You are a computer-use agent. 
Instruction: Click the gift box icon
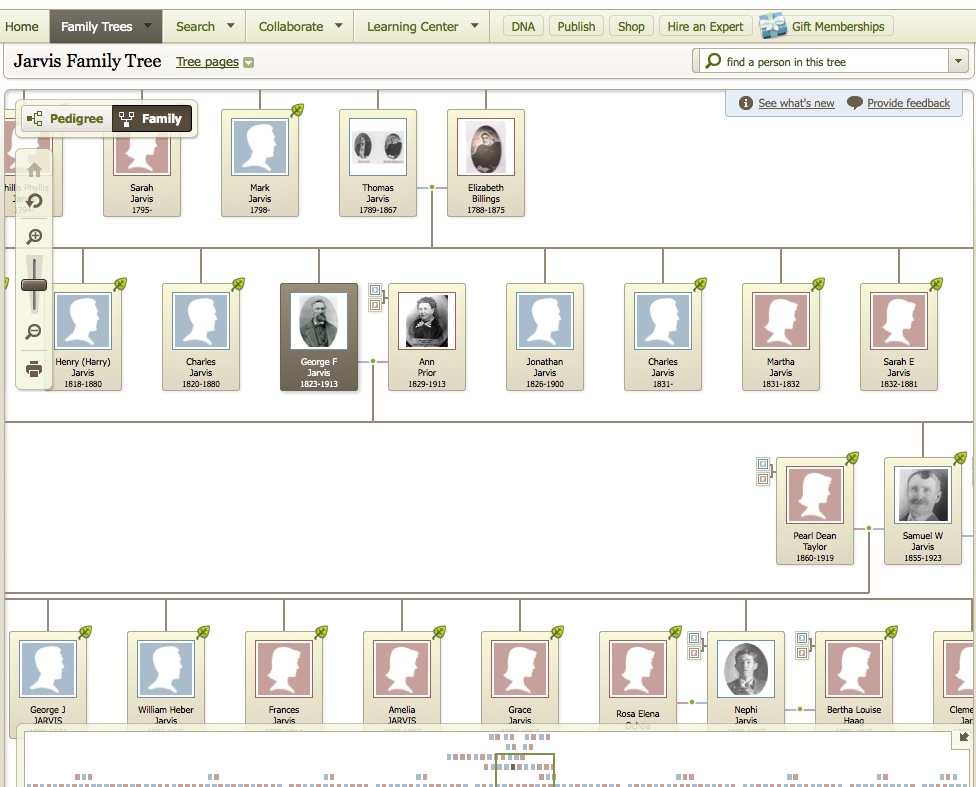click(772, 26)
